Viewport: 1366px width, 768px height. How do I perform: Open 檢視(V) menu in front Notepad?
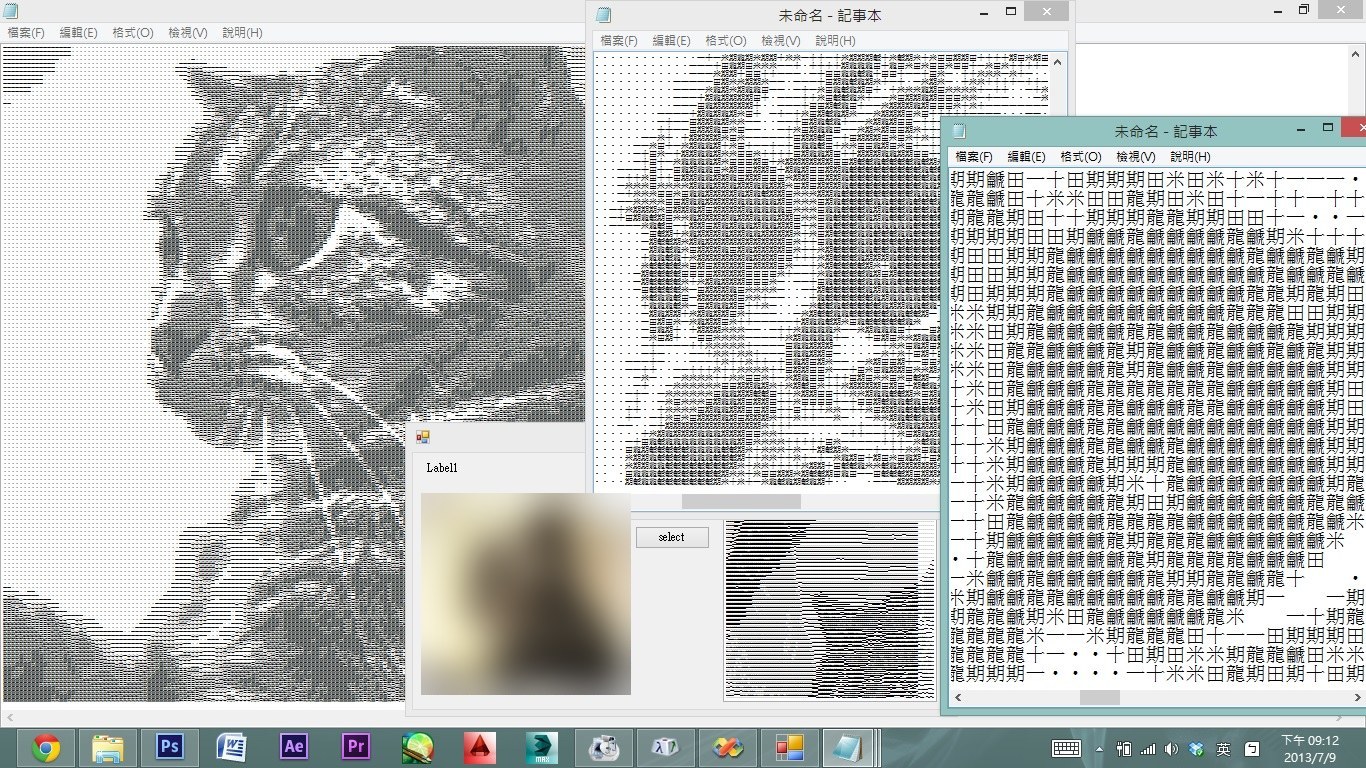pos(1135,157)
